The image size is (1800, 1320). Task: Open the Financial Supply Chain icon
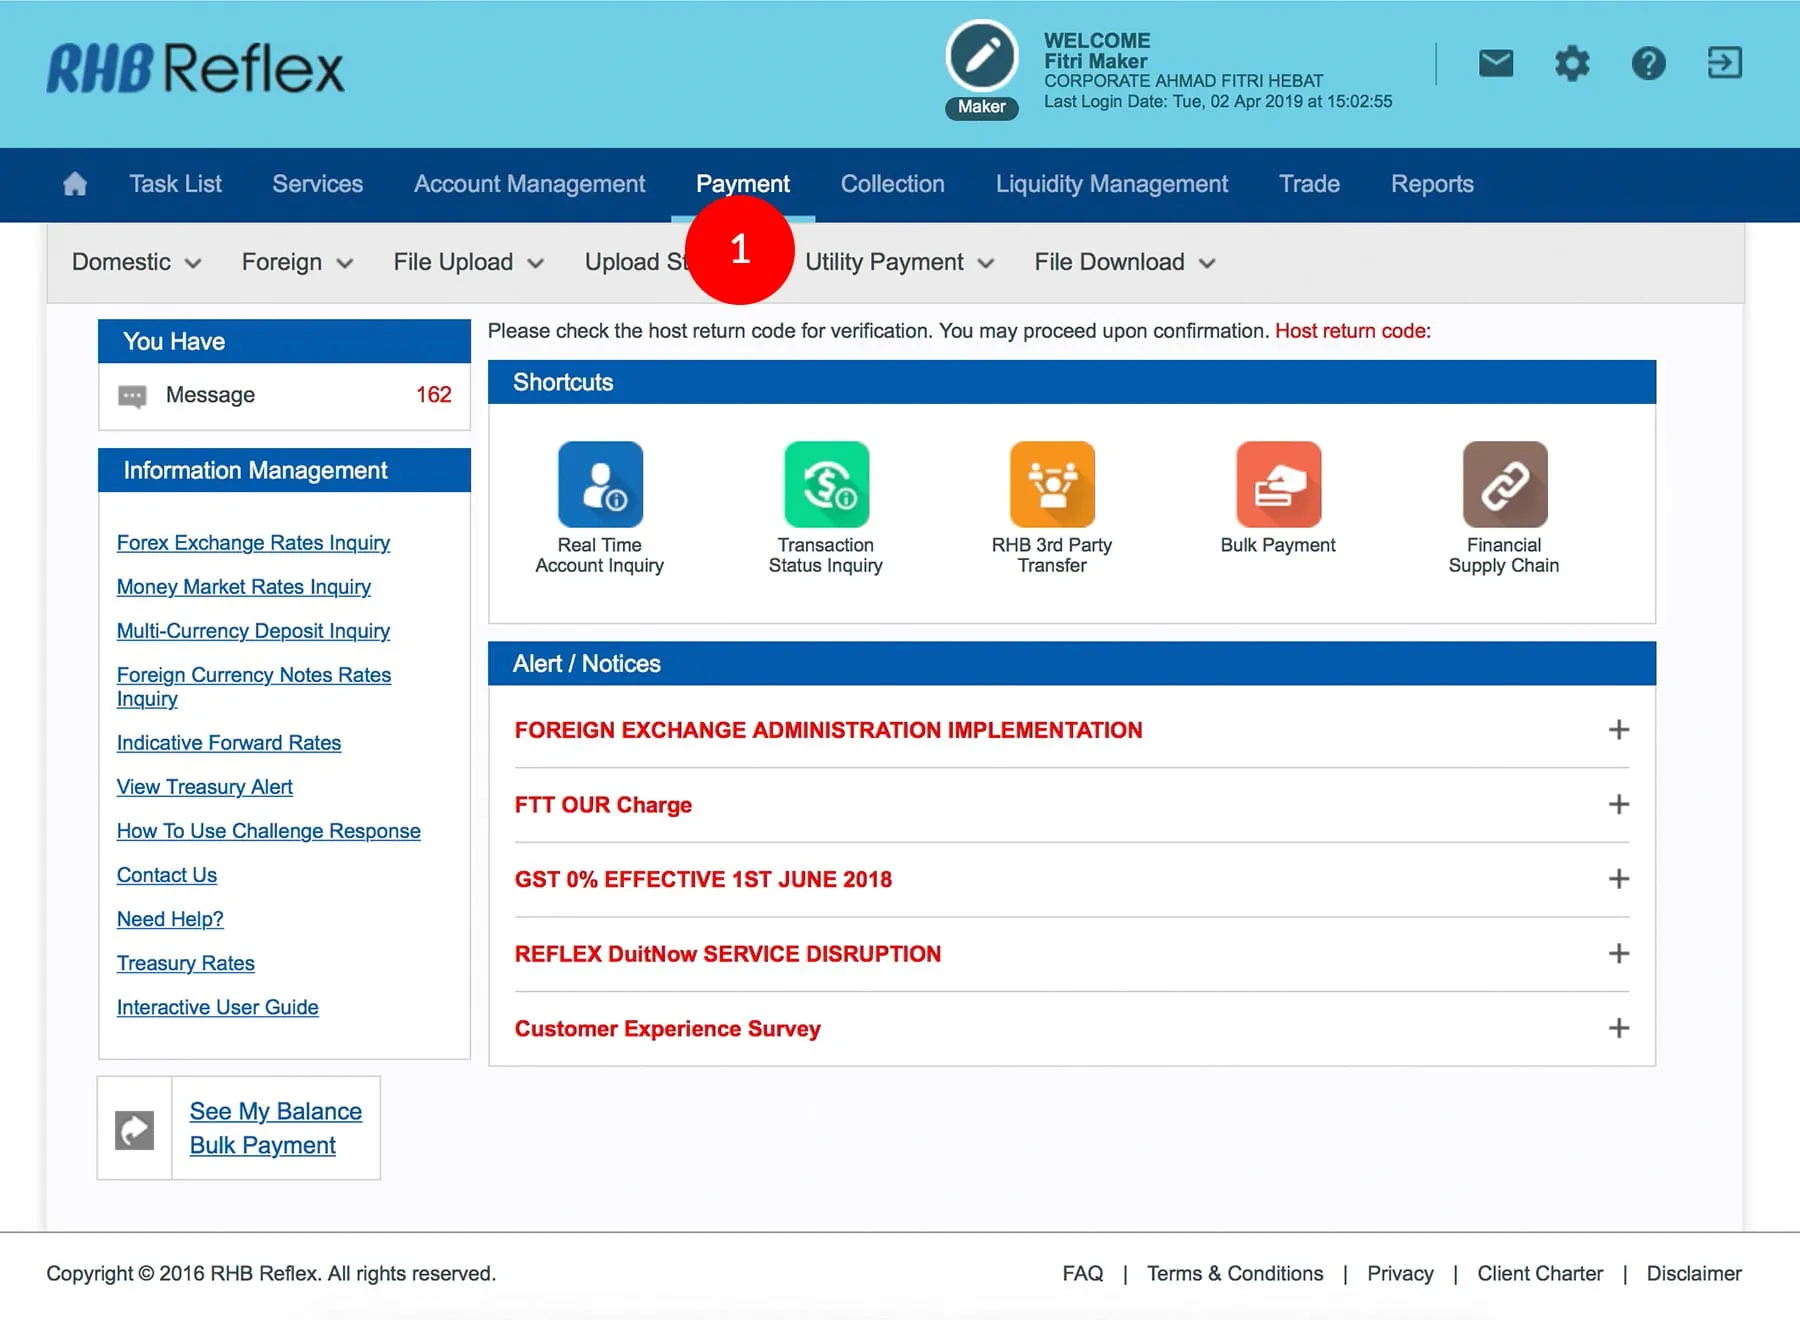pyautogui.click(x=1504, y=485)
